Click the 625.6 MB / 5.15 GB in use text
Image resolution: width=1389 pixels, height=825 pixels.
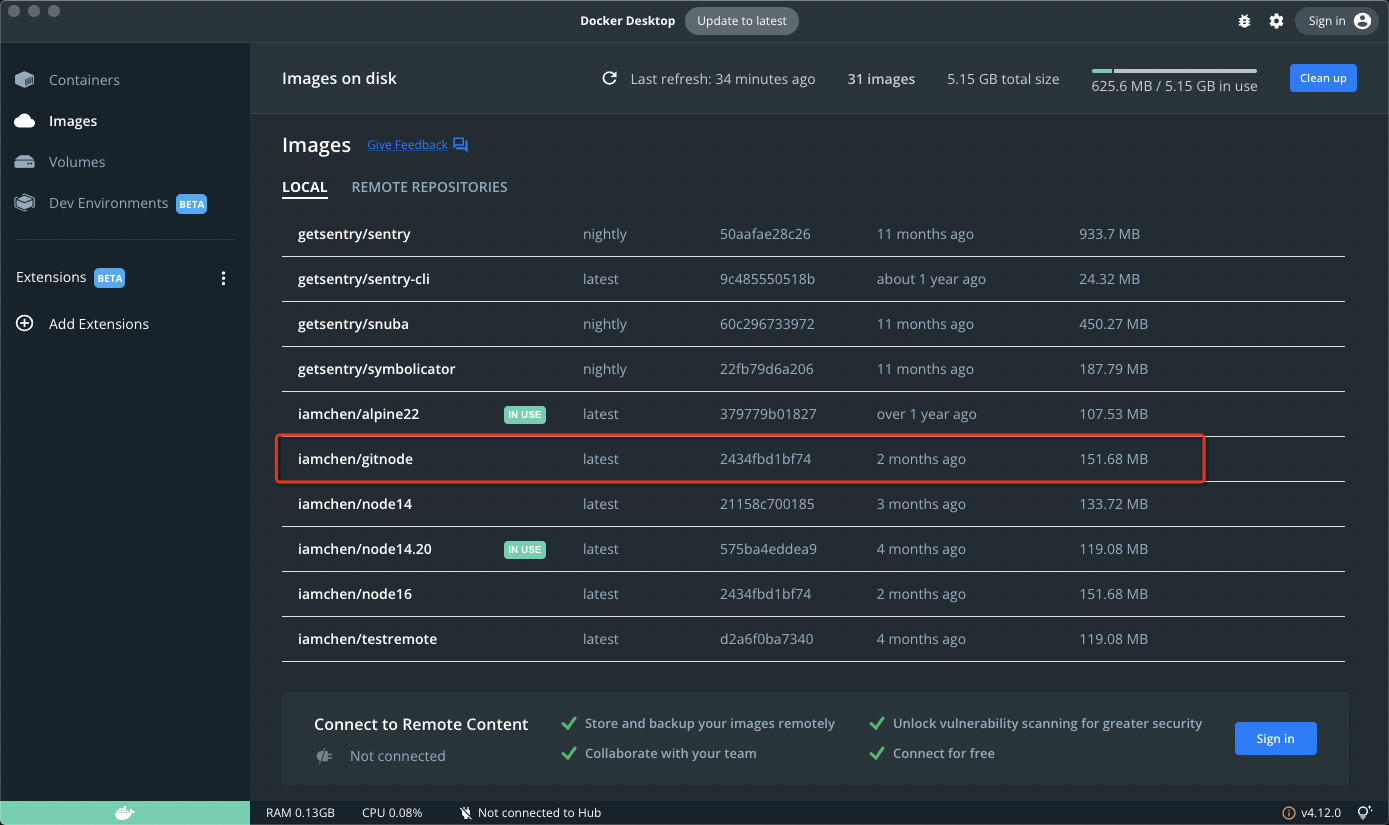(x=1174, y=86)
